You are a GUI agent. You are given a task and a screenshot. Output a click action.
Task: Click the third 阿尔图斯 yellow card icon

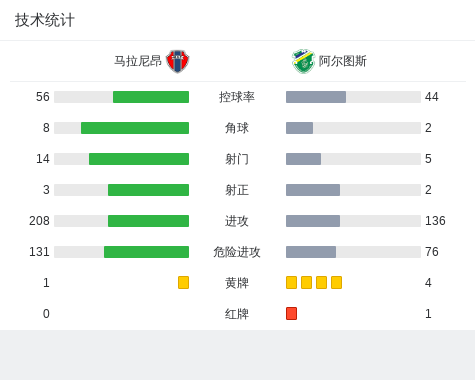coord(321,282)
